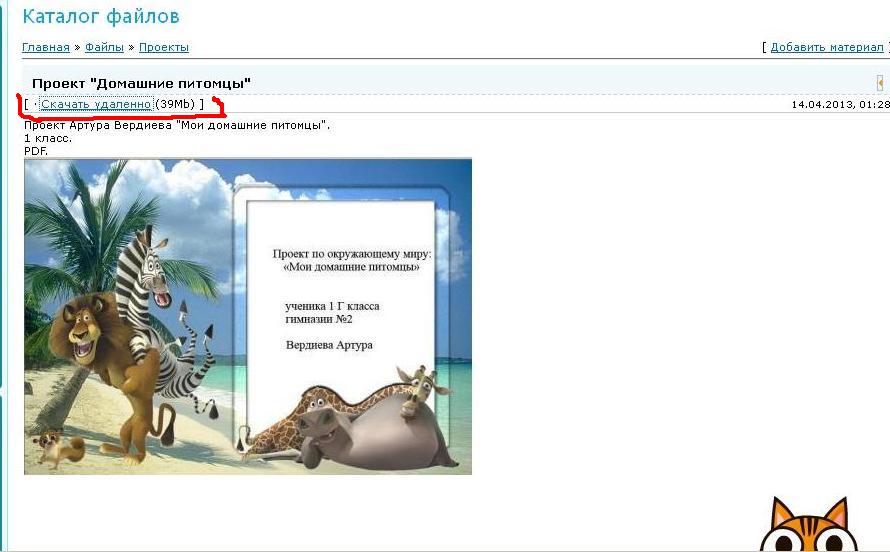Select the title Проект "Домашние питомцы"
890x552 pixels.
pos(141,83)
